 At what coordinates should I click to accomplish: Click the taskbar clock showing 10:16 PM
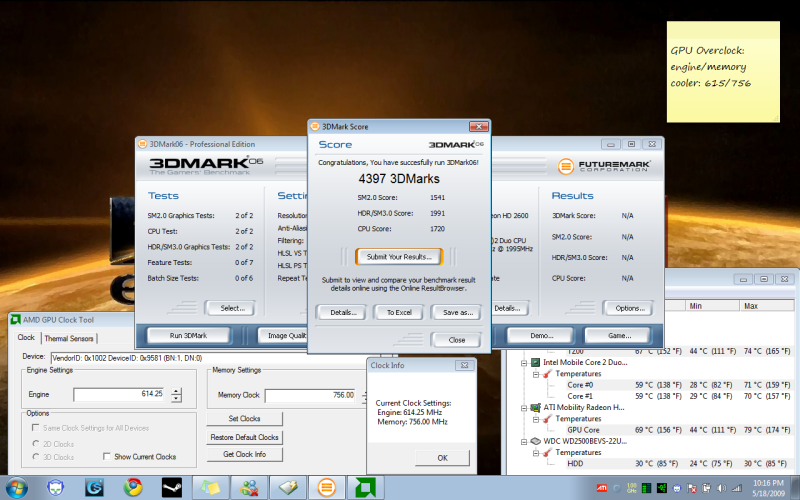(768, 488)
